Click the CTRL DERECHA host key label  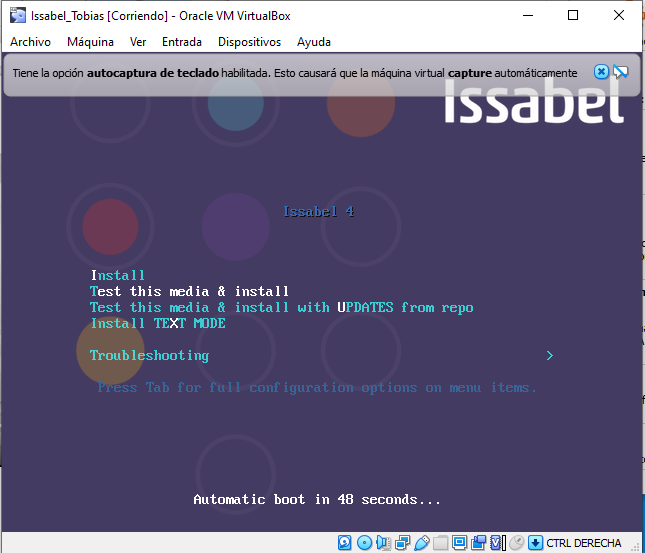point(583,543)
